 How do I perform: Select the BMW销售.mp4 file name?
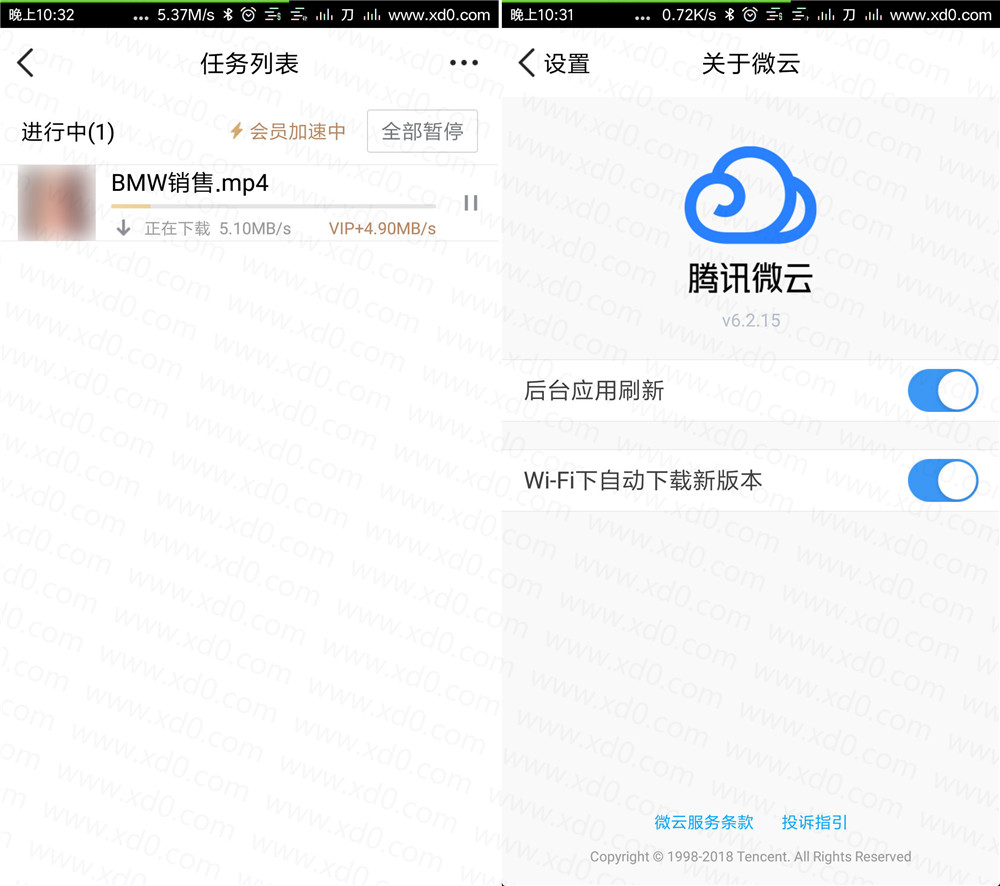(190, 183)
